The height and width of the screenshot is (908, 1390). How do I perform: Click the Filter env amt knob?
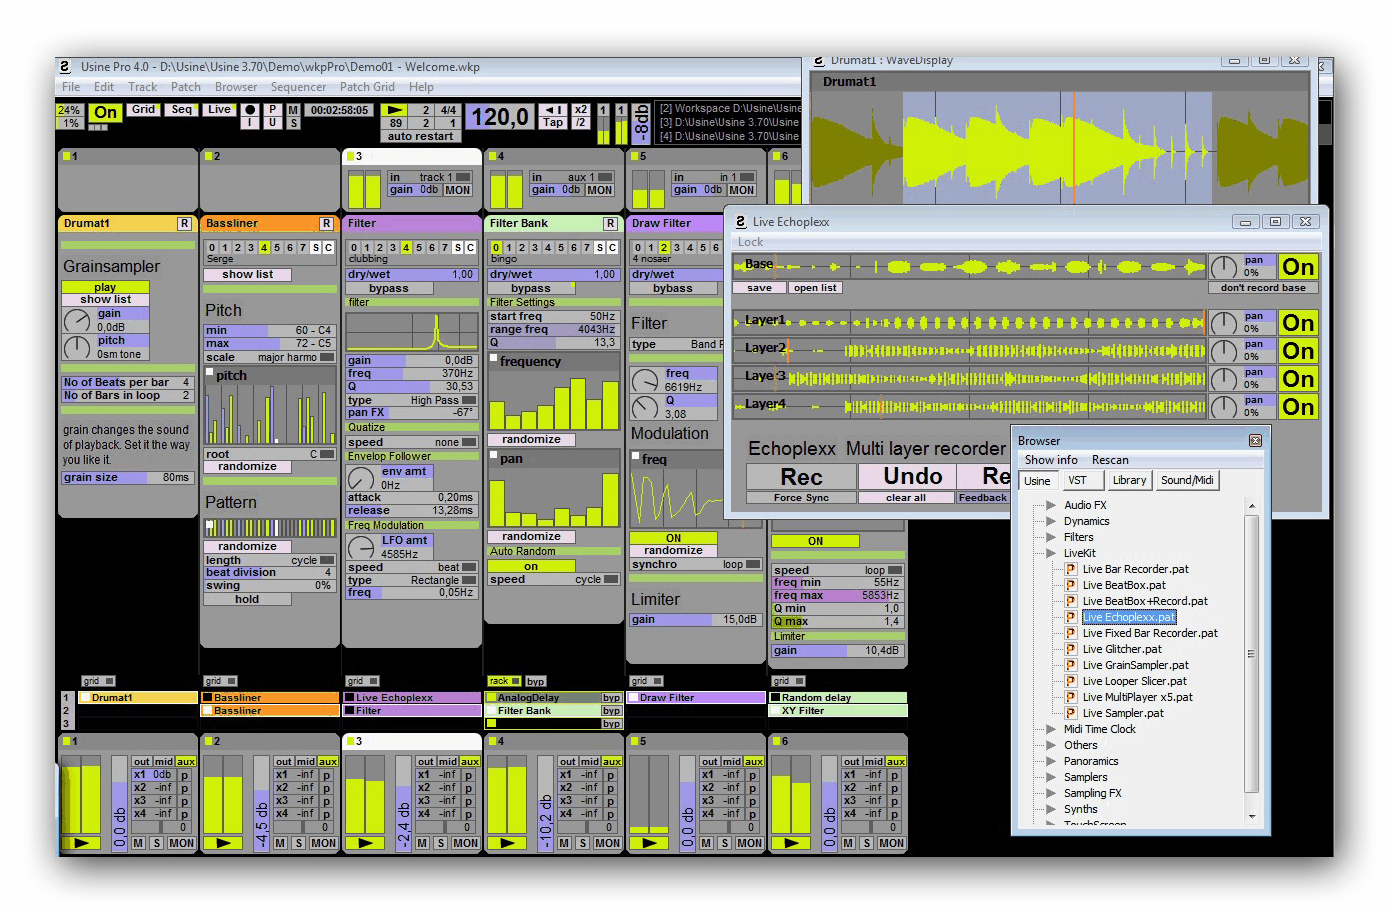click(361, 479)
